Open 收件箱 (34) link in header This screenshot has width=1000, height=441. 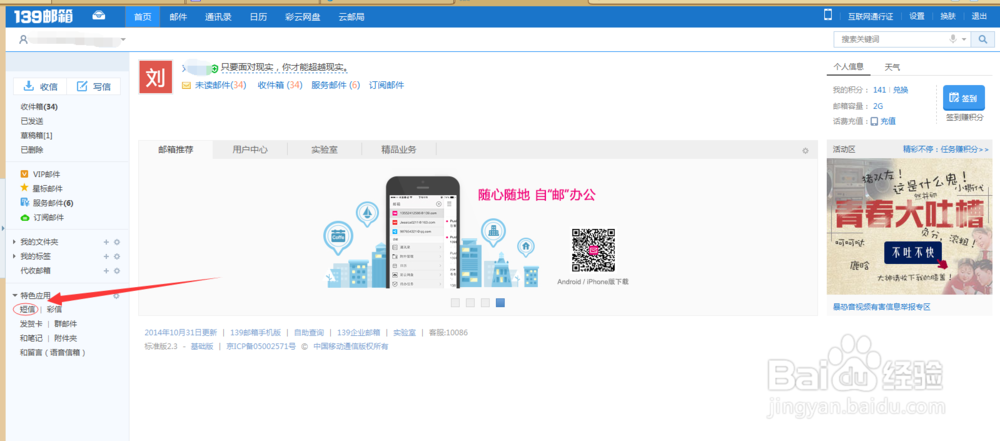(280, 85)
